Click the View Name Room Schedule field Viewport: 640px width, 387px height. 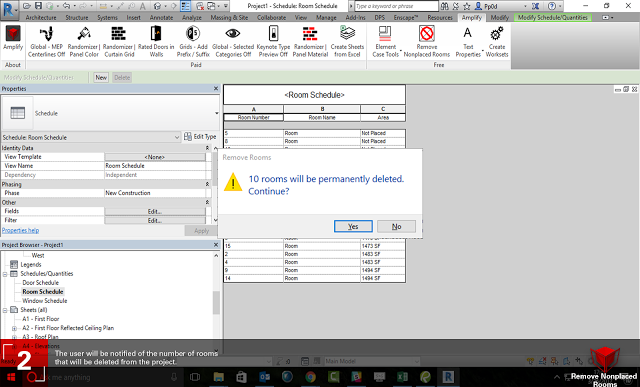coord(155,166)
